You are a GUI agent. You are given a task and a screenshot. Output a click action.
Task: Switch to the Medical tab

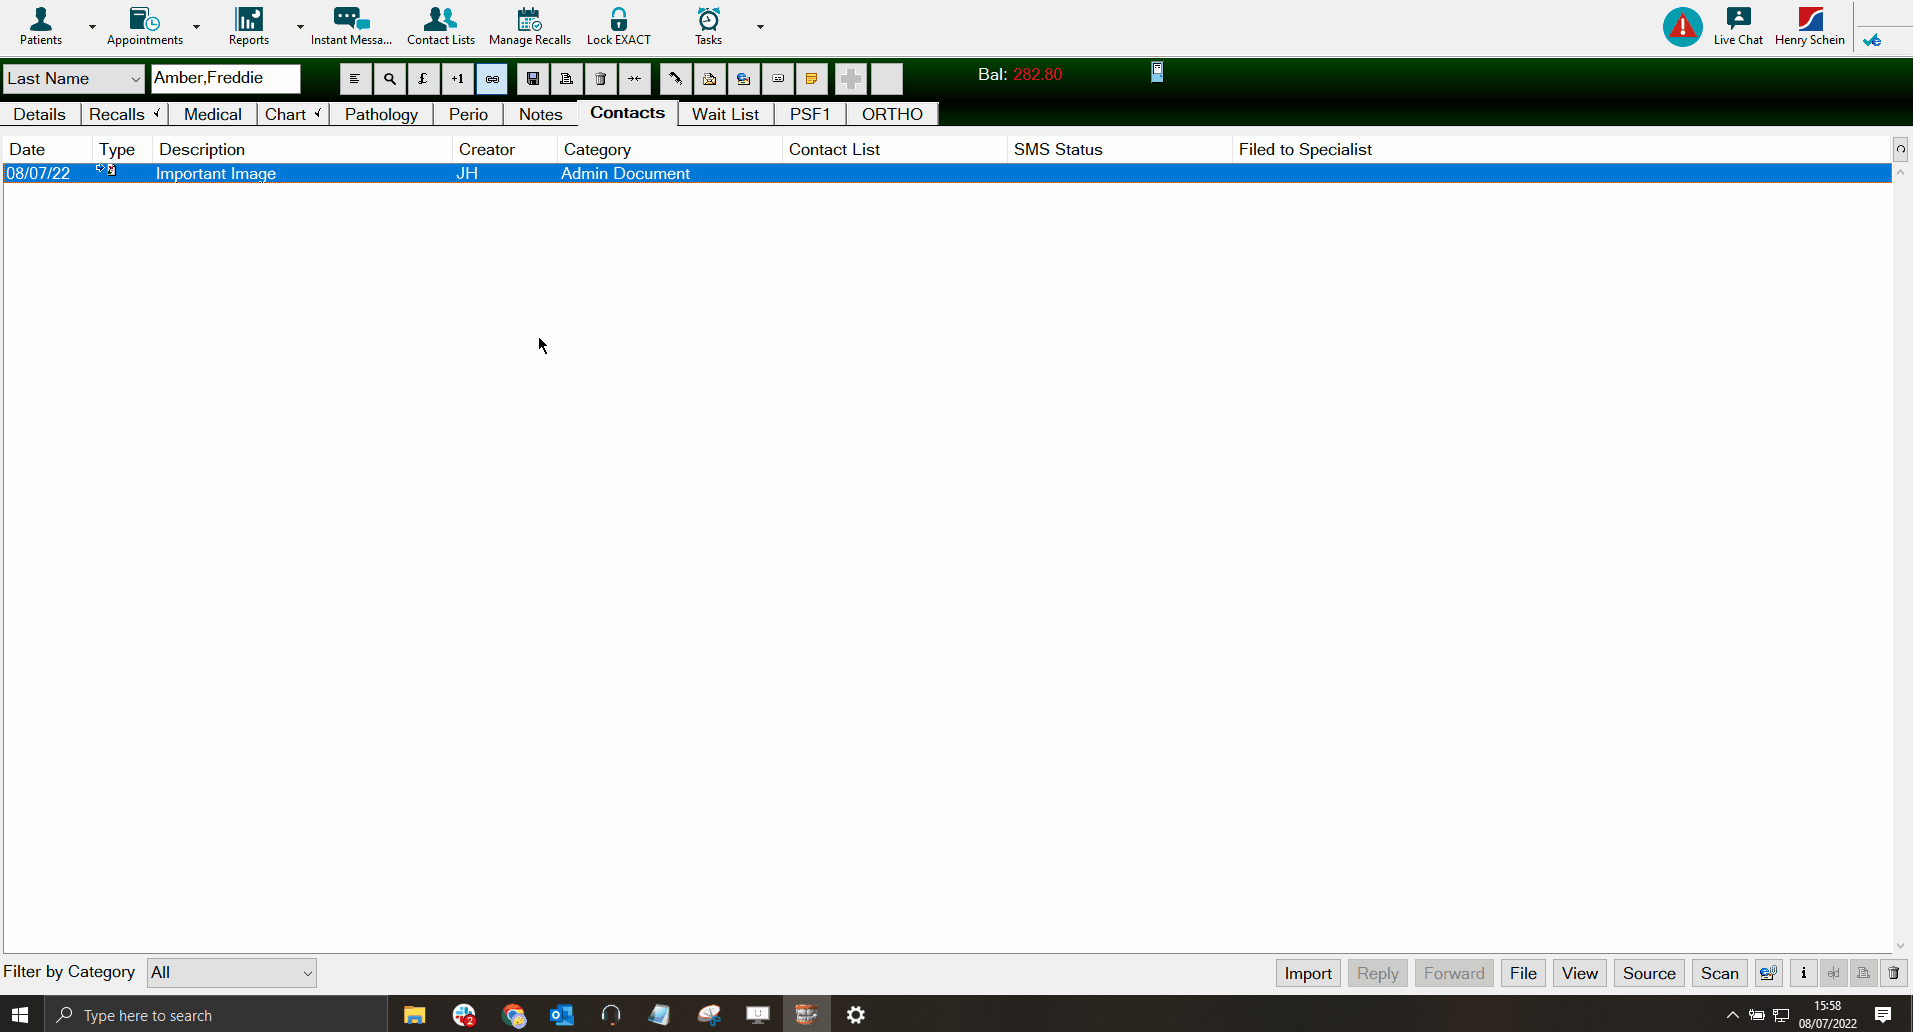pos(213,114)
